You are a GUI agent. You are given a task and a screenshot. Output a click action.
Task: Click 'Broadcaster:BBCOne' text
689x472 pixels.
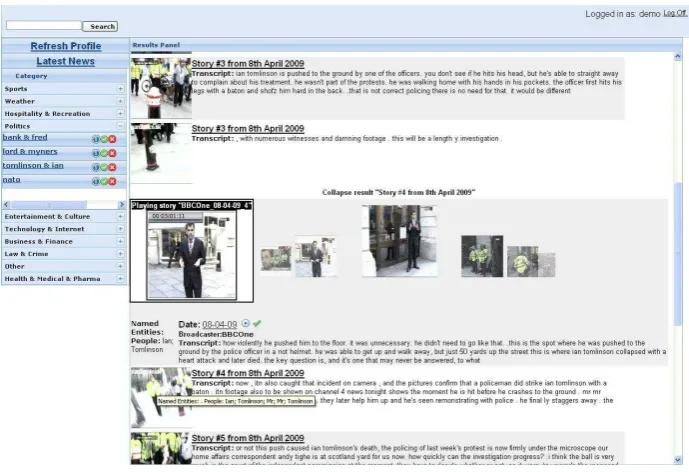216,334
